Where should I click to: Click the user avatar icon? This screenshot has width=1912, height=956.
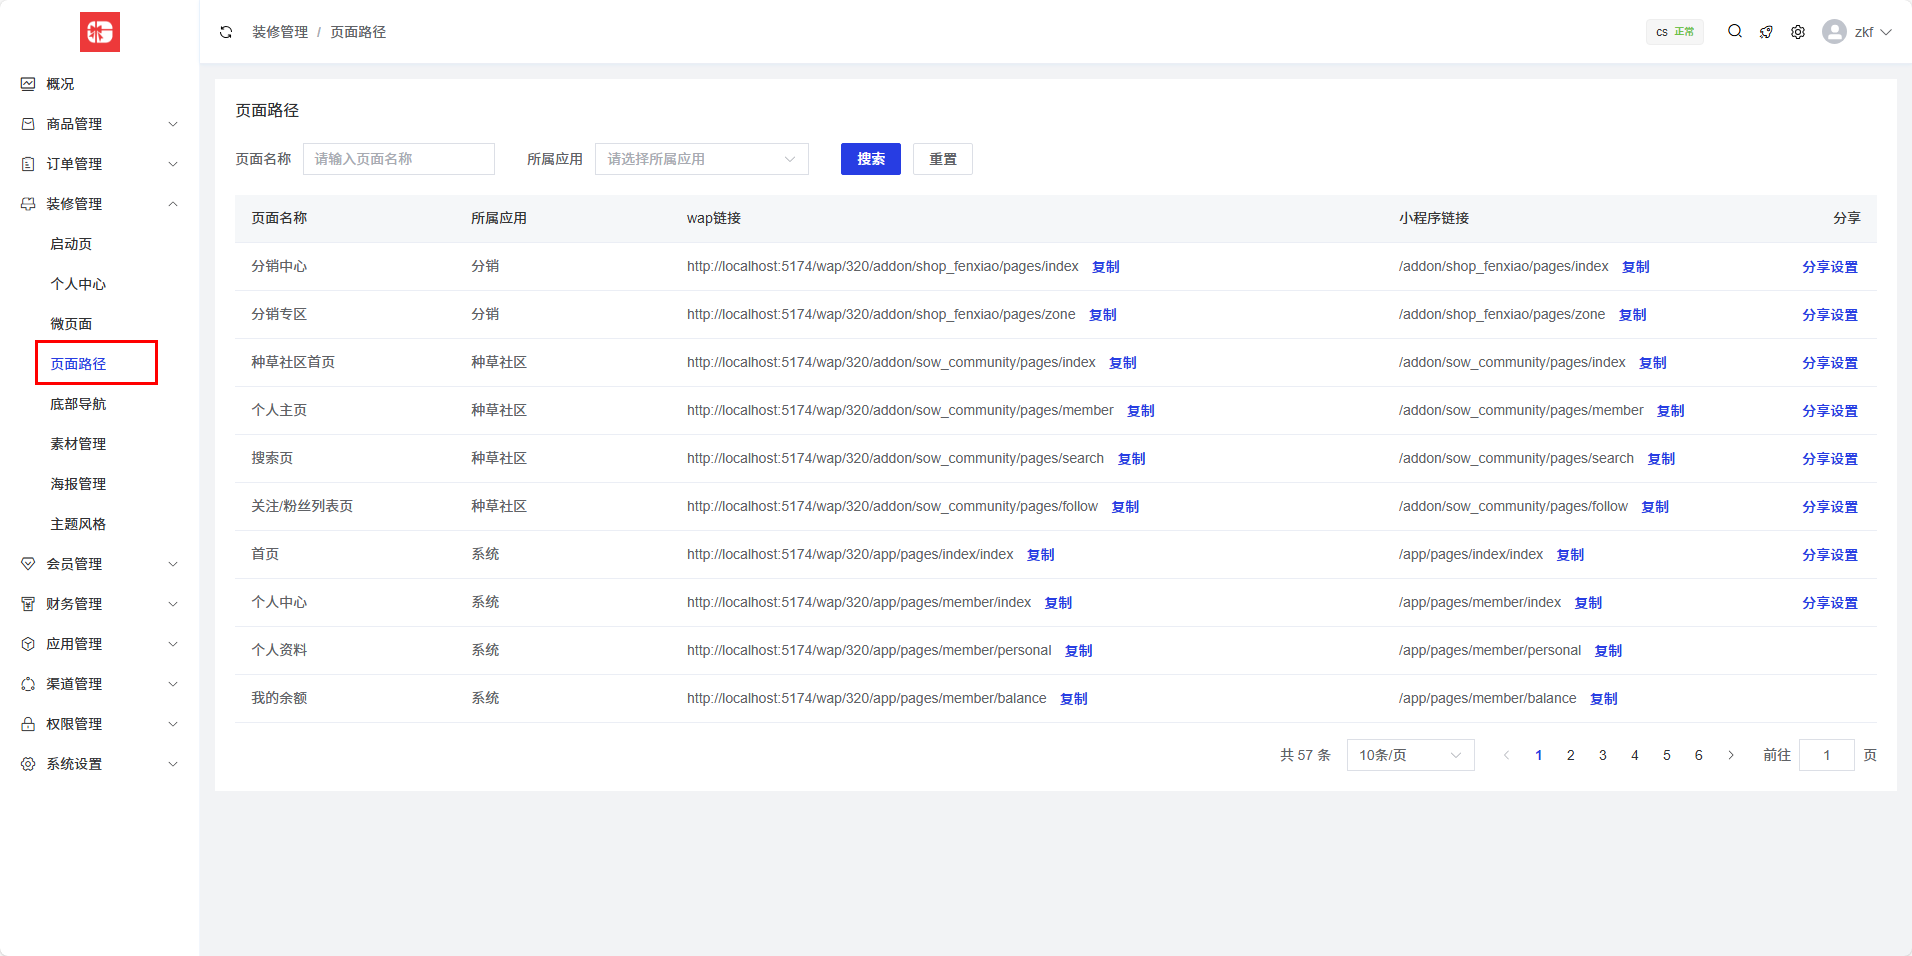pyautogui.click(x=1834, y=32)
